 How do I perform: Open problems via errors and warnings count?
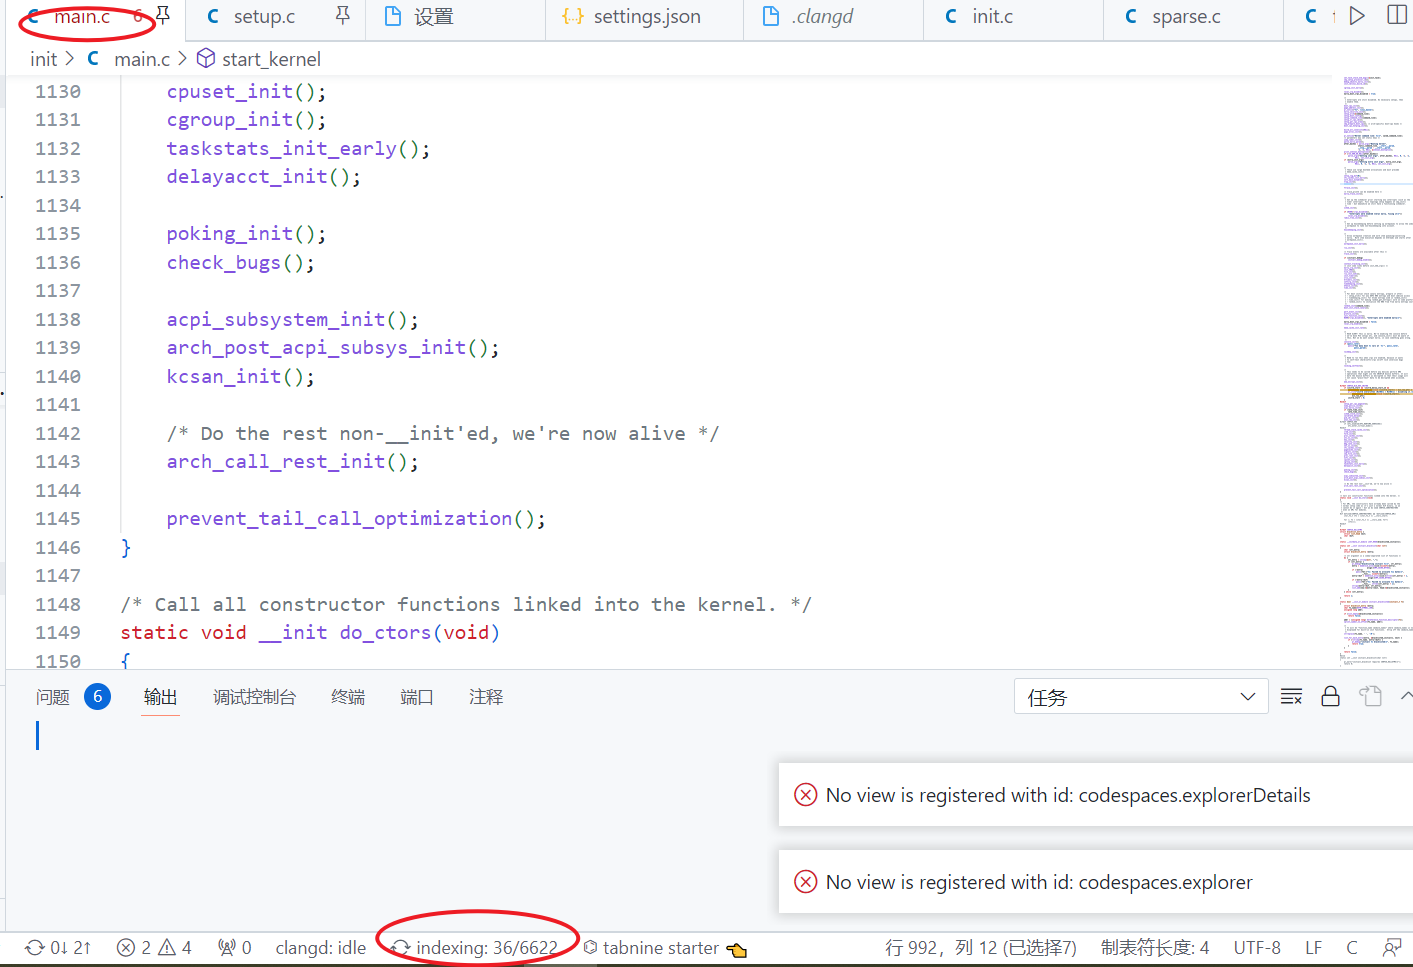tap(154, 947)
